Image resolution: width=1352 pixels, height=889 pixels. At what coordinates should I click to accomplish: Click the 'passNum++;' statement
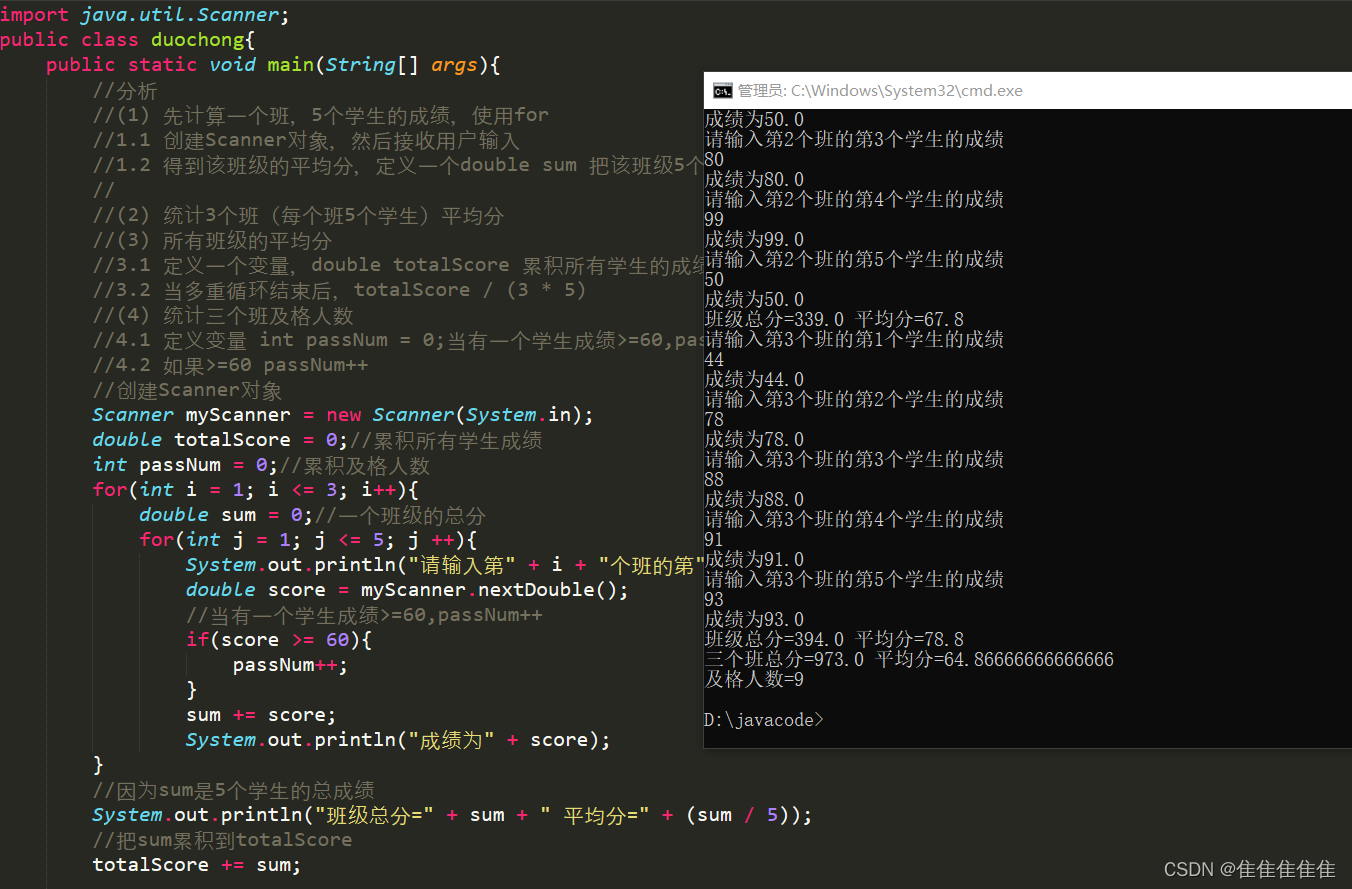pyautogui.click(x=291, y=665)
